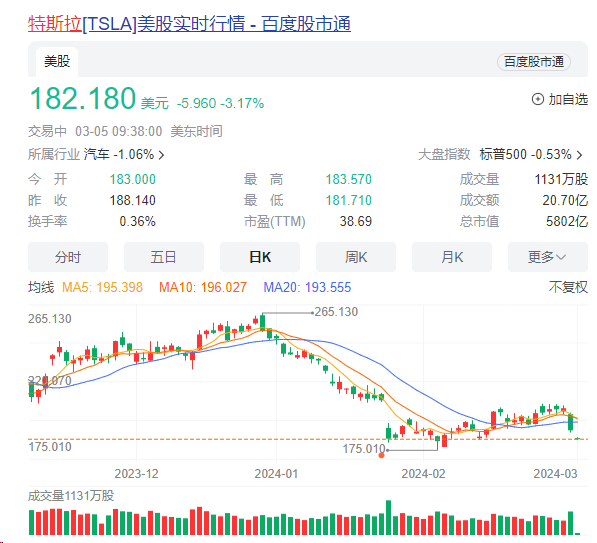
Task: Switch to 五日 chart tab
Action: [164, 257]
